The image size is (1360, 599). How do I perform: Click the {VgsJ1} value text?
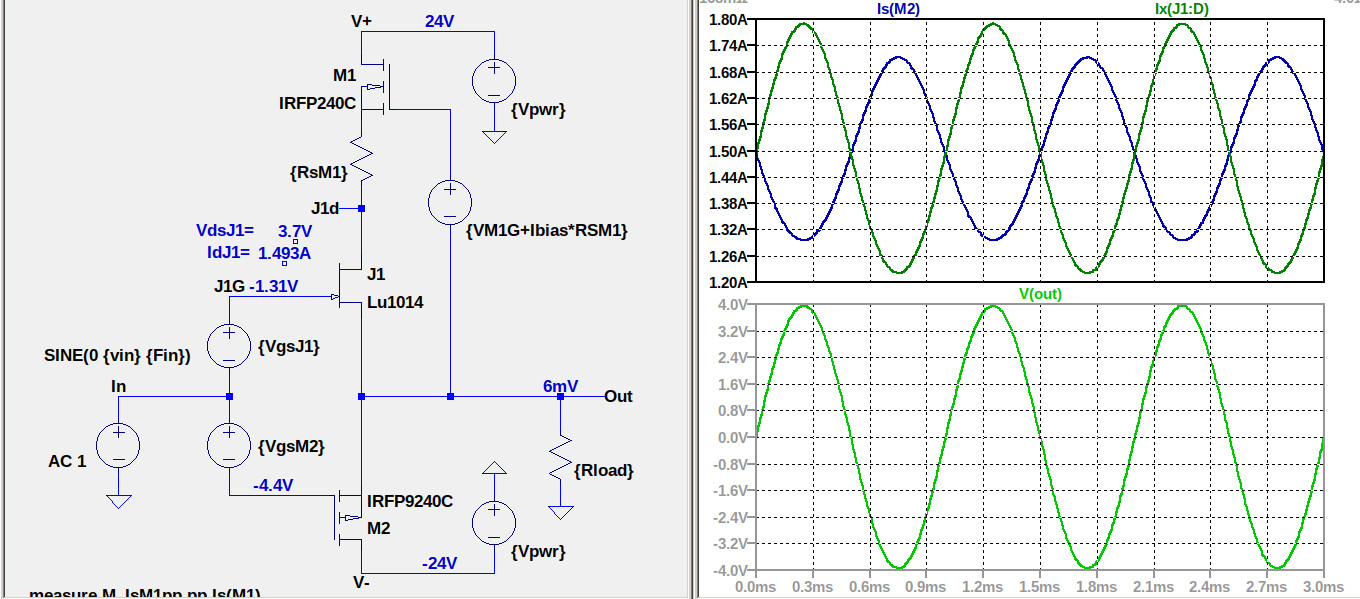(x=288, y=347)
